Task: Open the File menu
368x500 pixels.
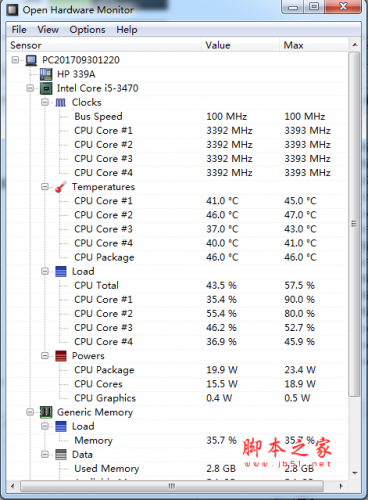Action: 19,30
